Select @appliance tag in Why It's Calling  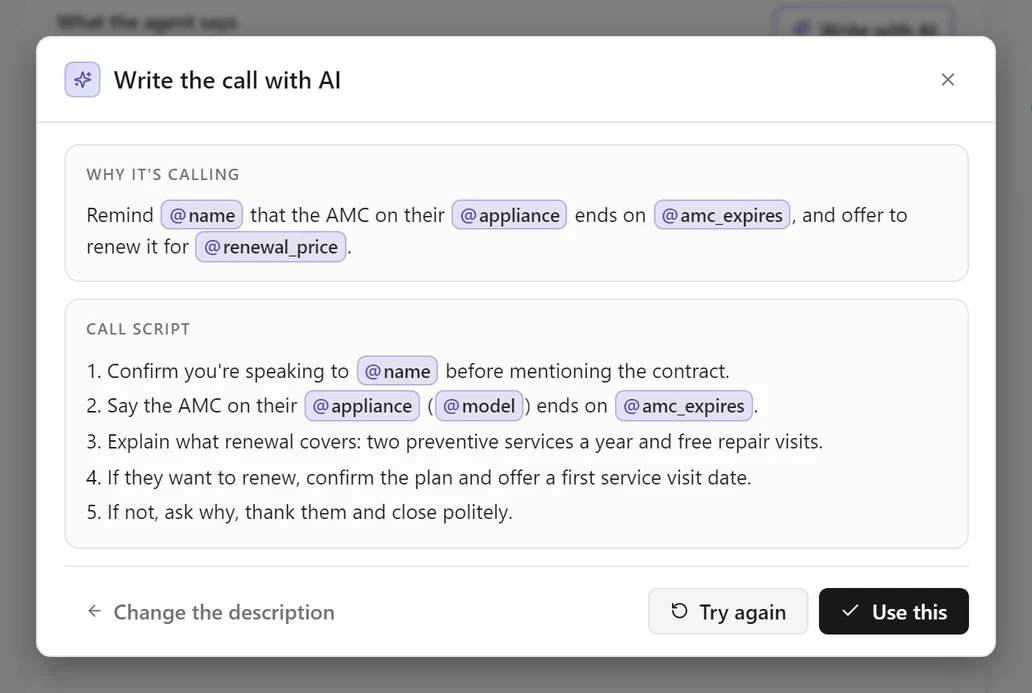coord(509,215)
